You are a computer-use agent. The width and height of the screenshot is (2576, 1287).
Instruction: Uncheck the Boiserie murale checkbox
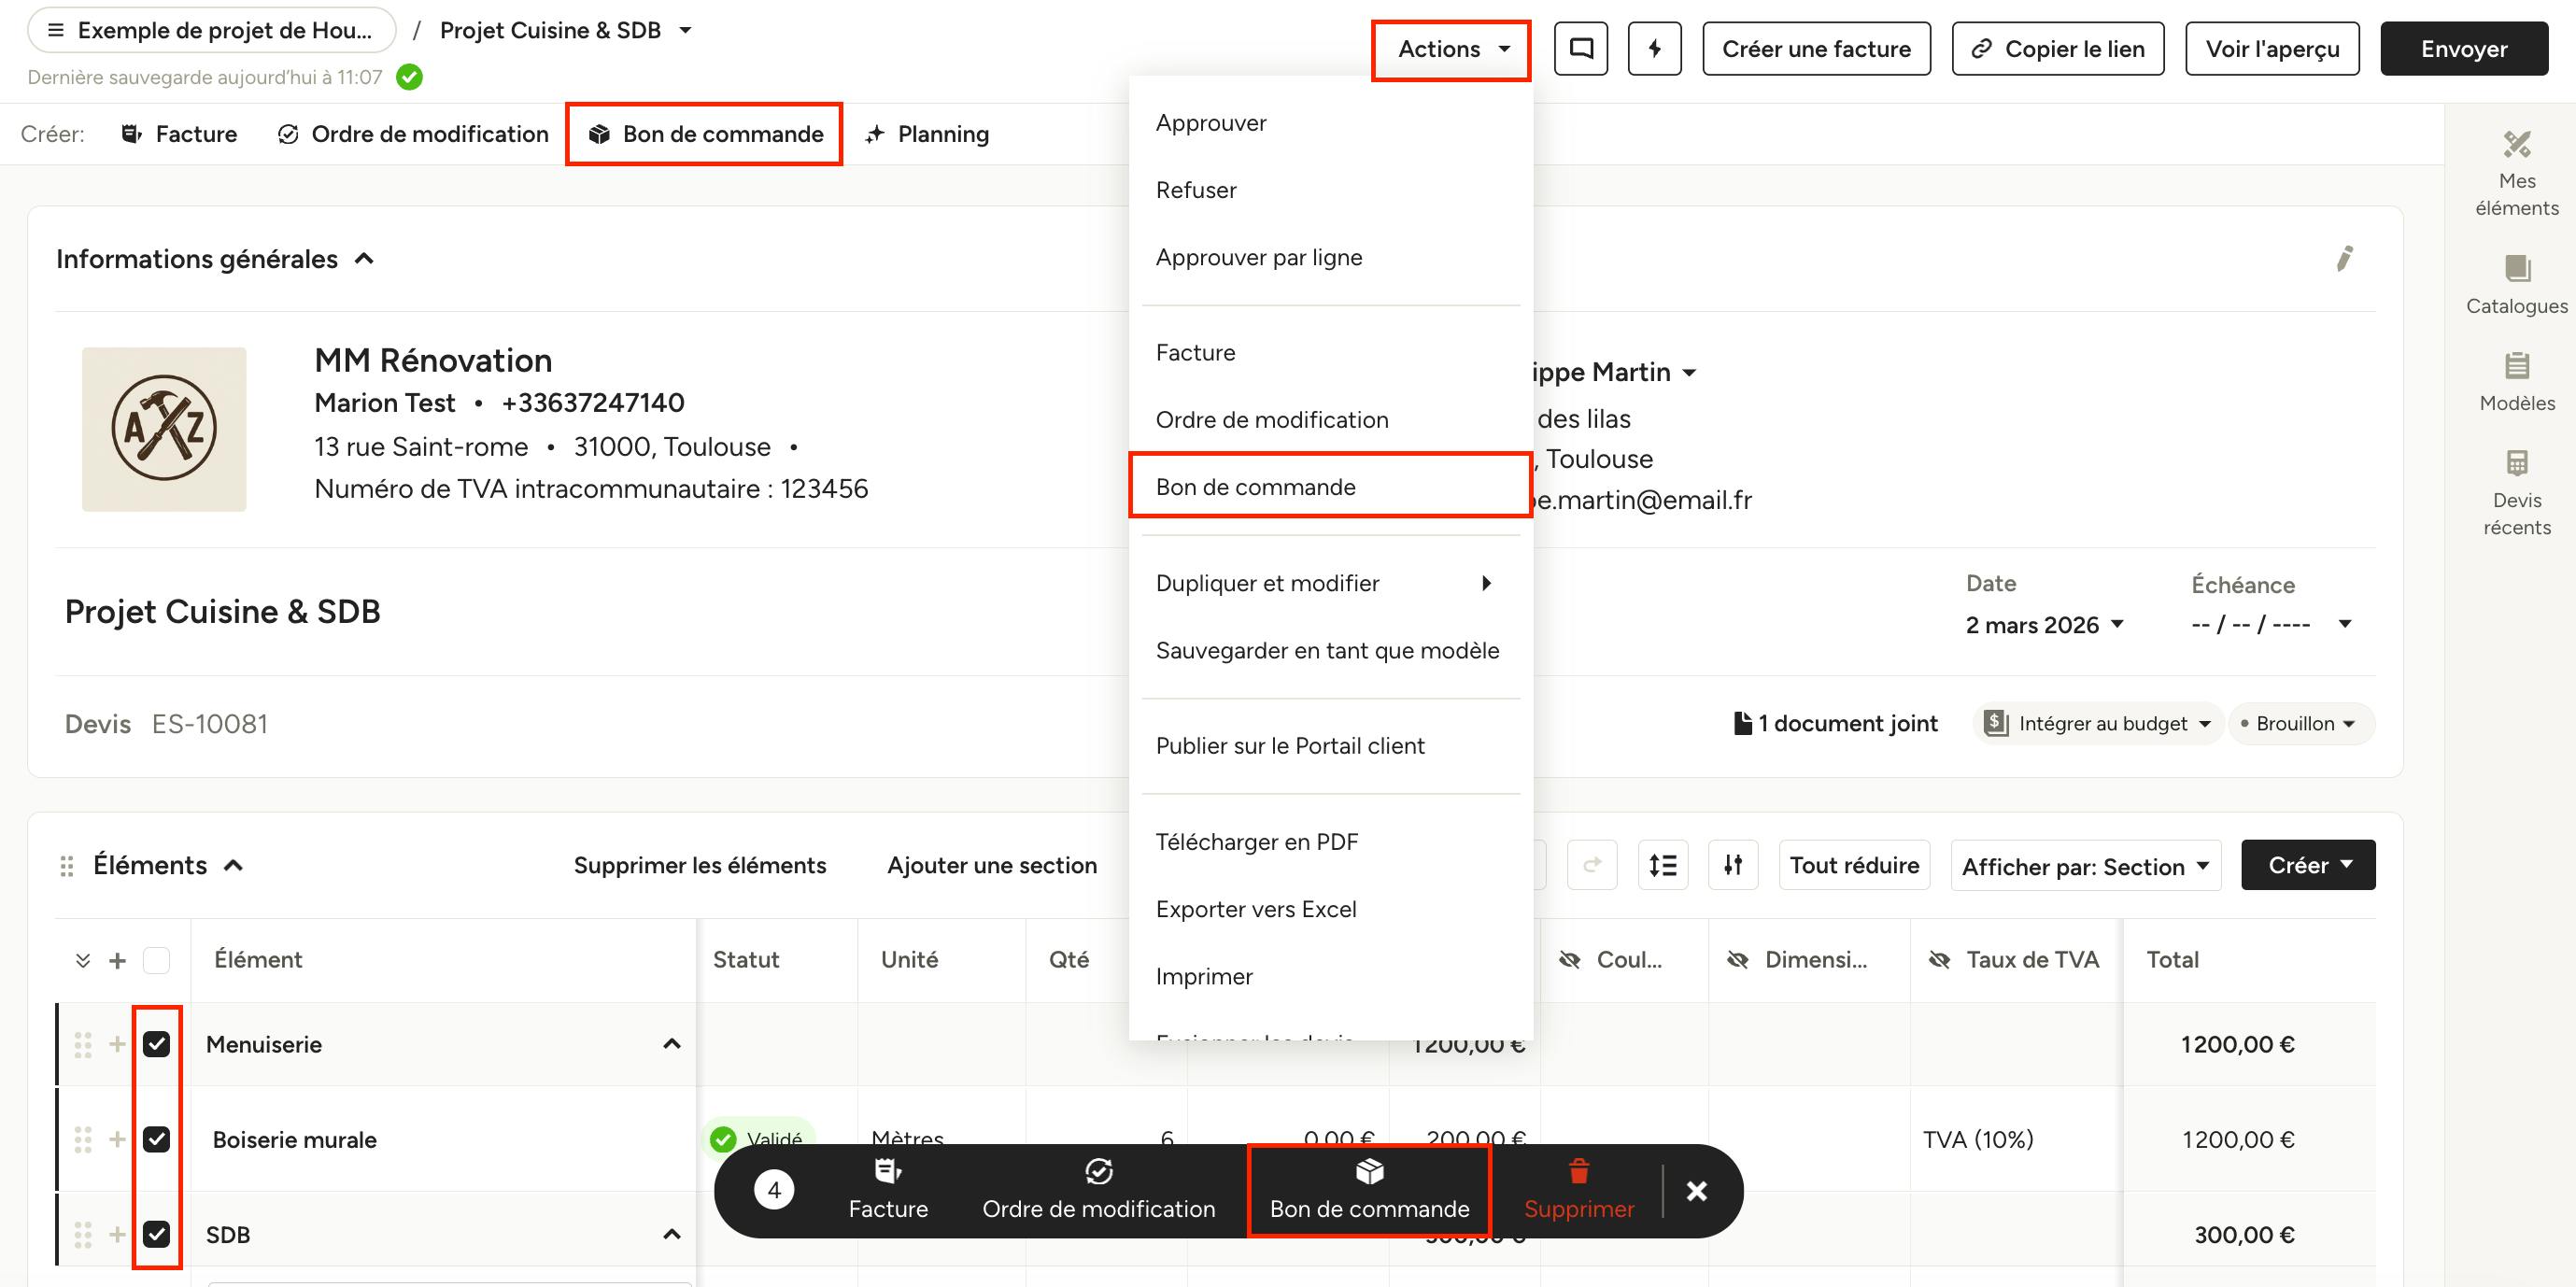pos(156,1139)
